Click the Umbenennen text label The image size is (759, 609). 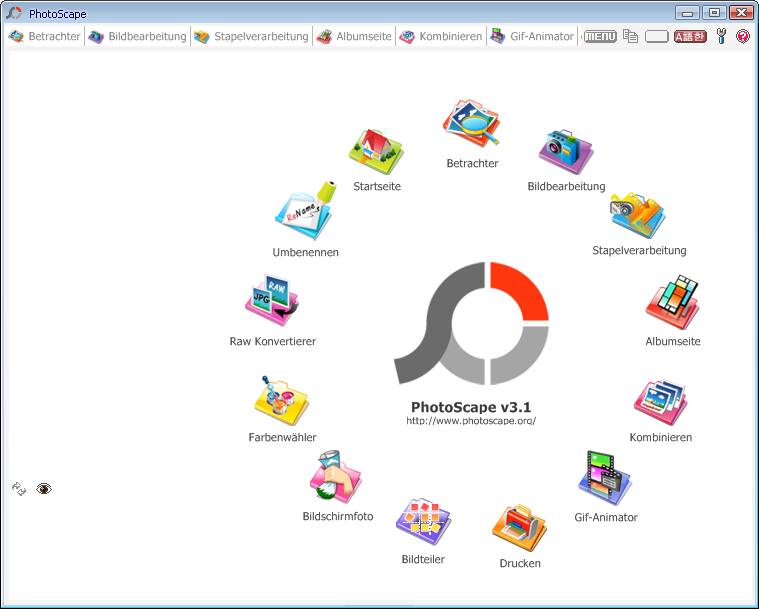(x=305, y=252)
